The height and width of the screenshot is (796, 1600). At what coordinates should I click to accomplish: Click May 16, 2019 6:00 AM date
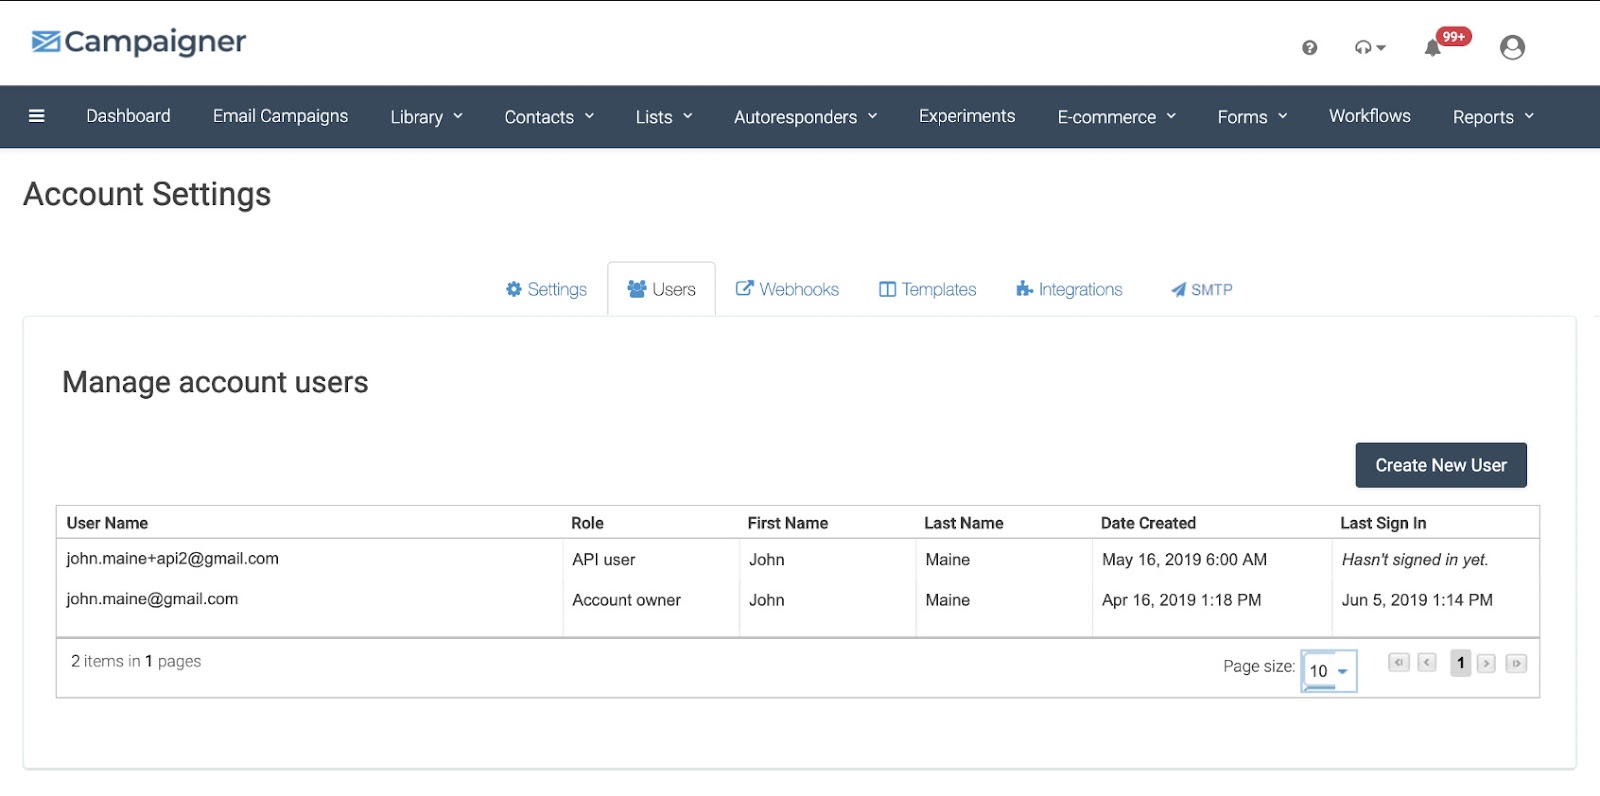tap(1184, 560)
